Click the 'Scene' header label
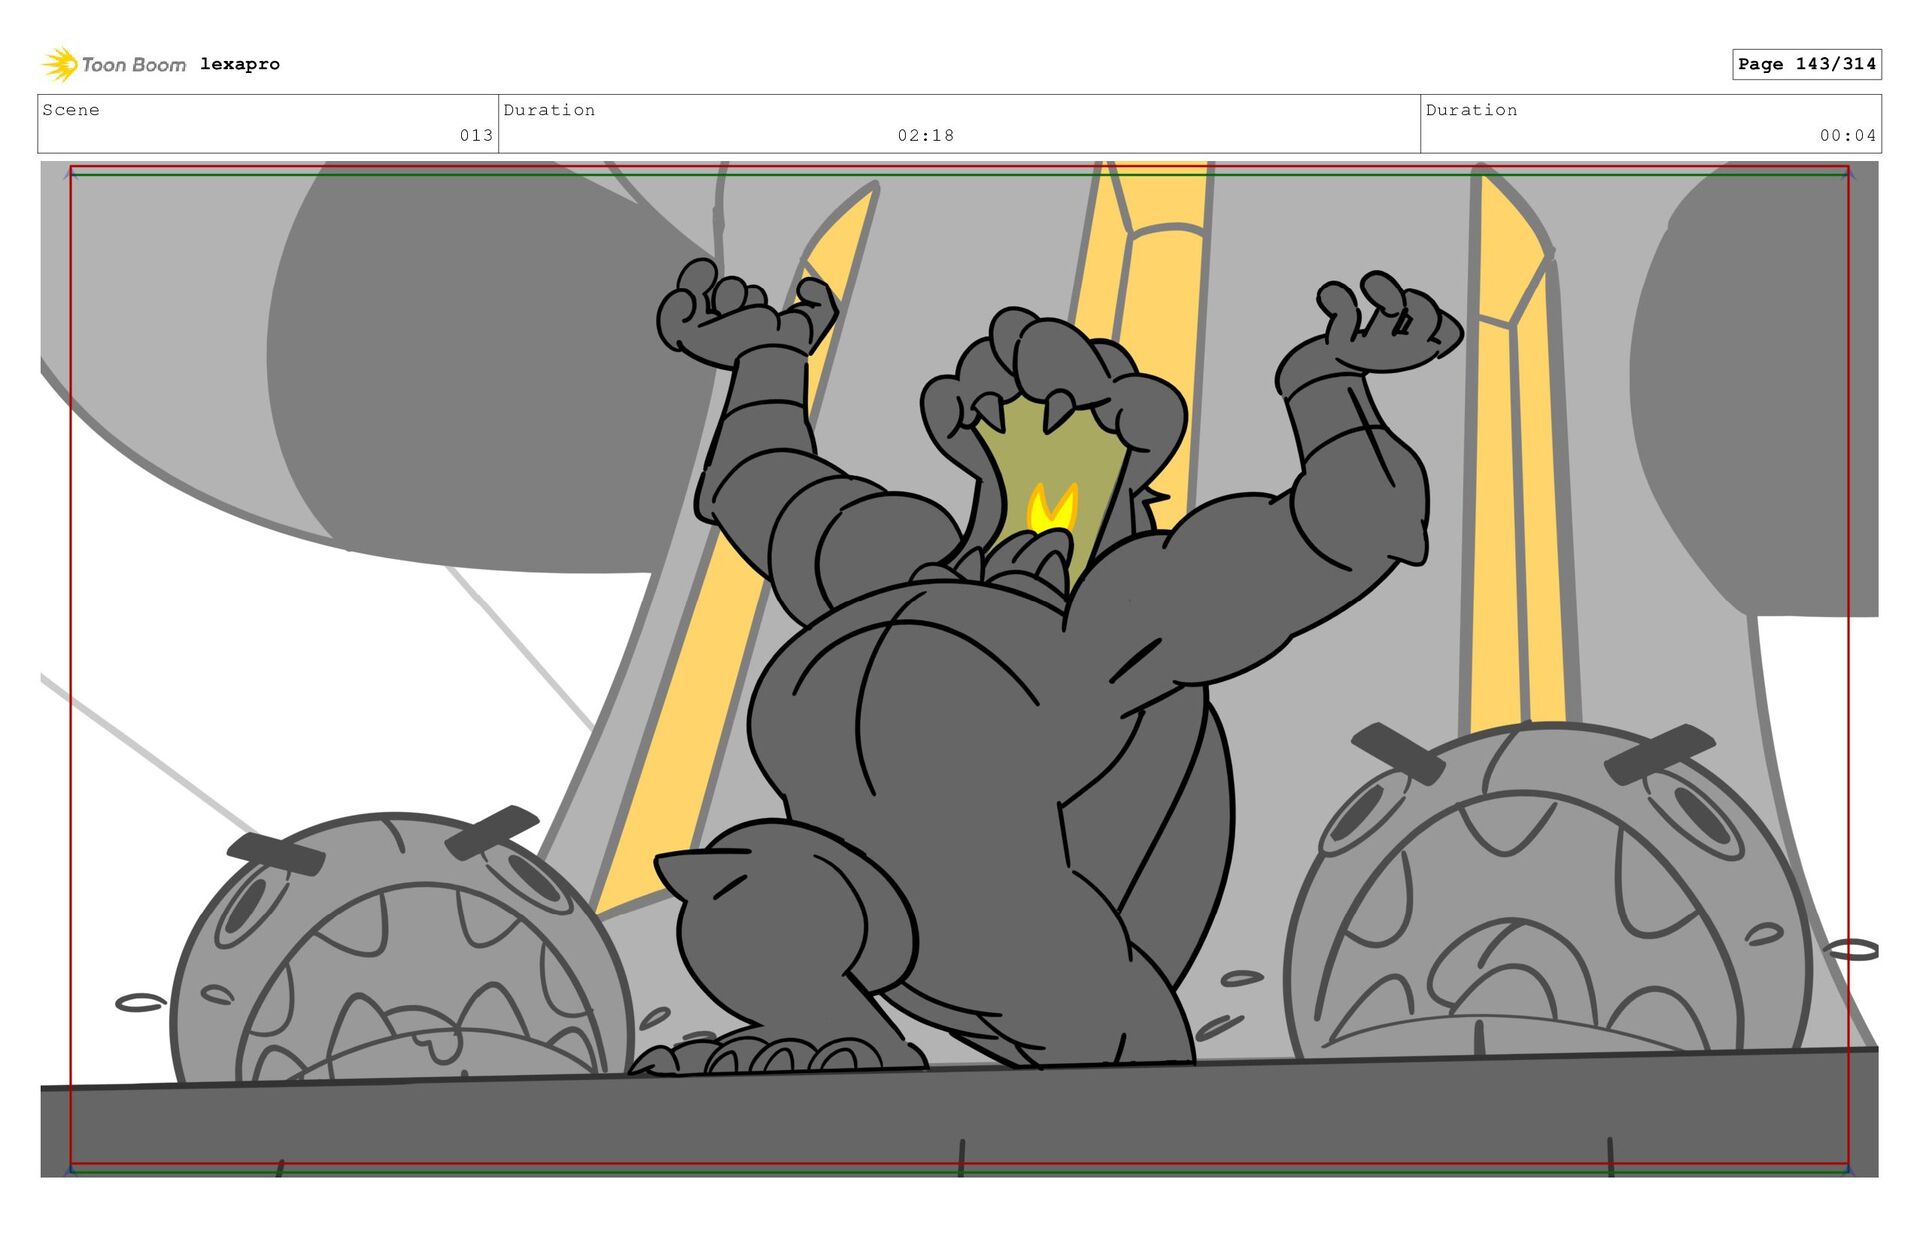The image size is (1920, 1240). [x=71, y=110]
